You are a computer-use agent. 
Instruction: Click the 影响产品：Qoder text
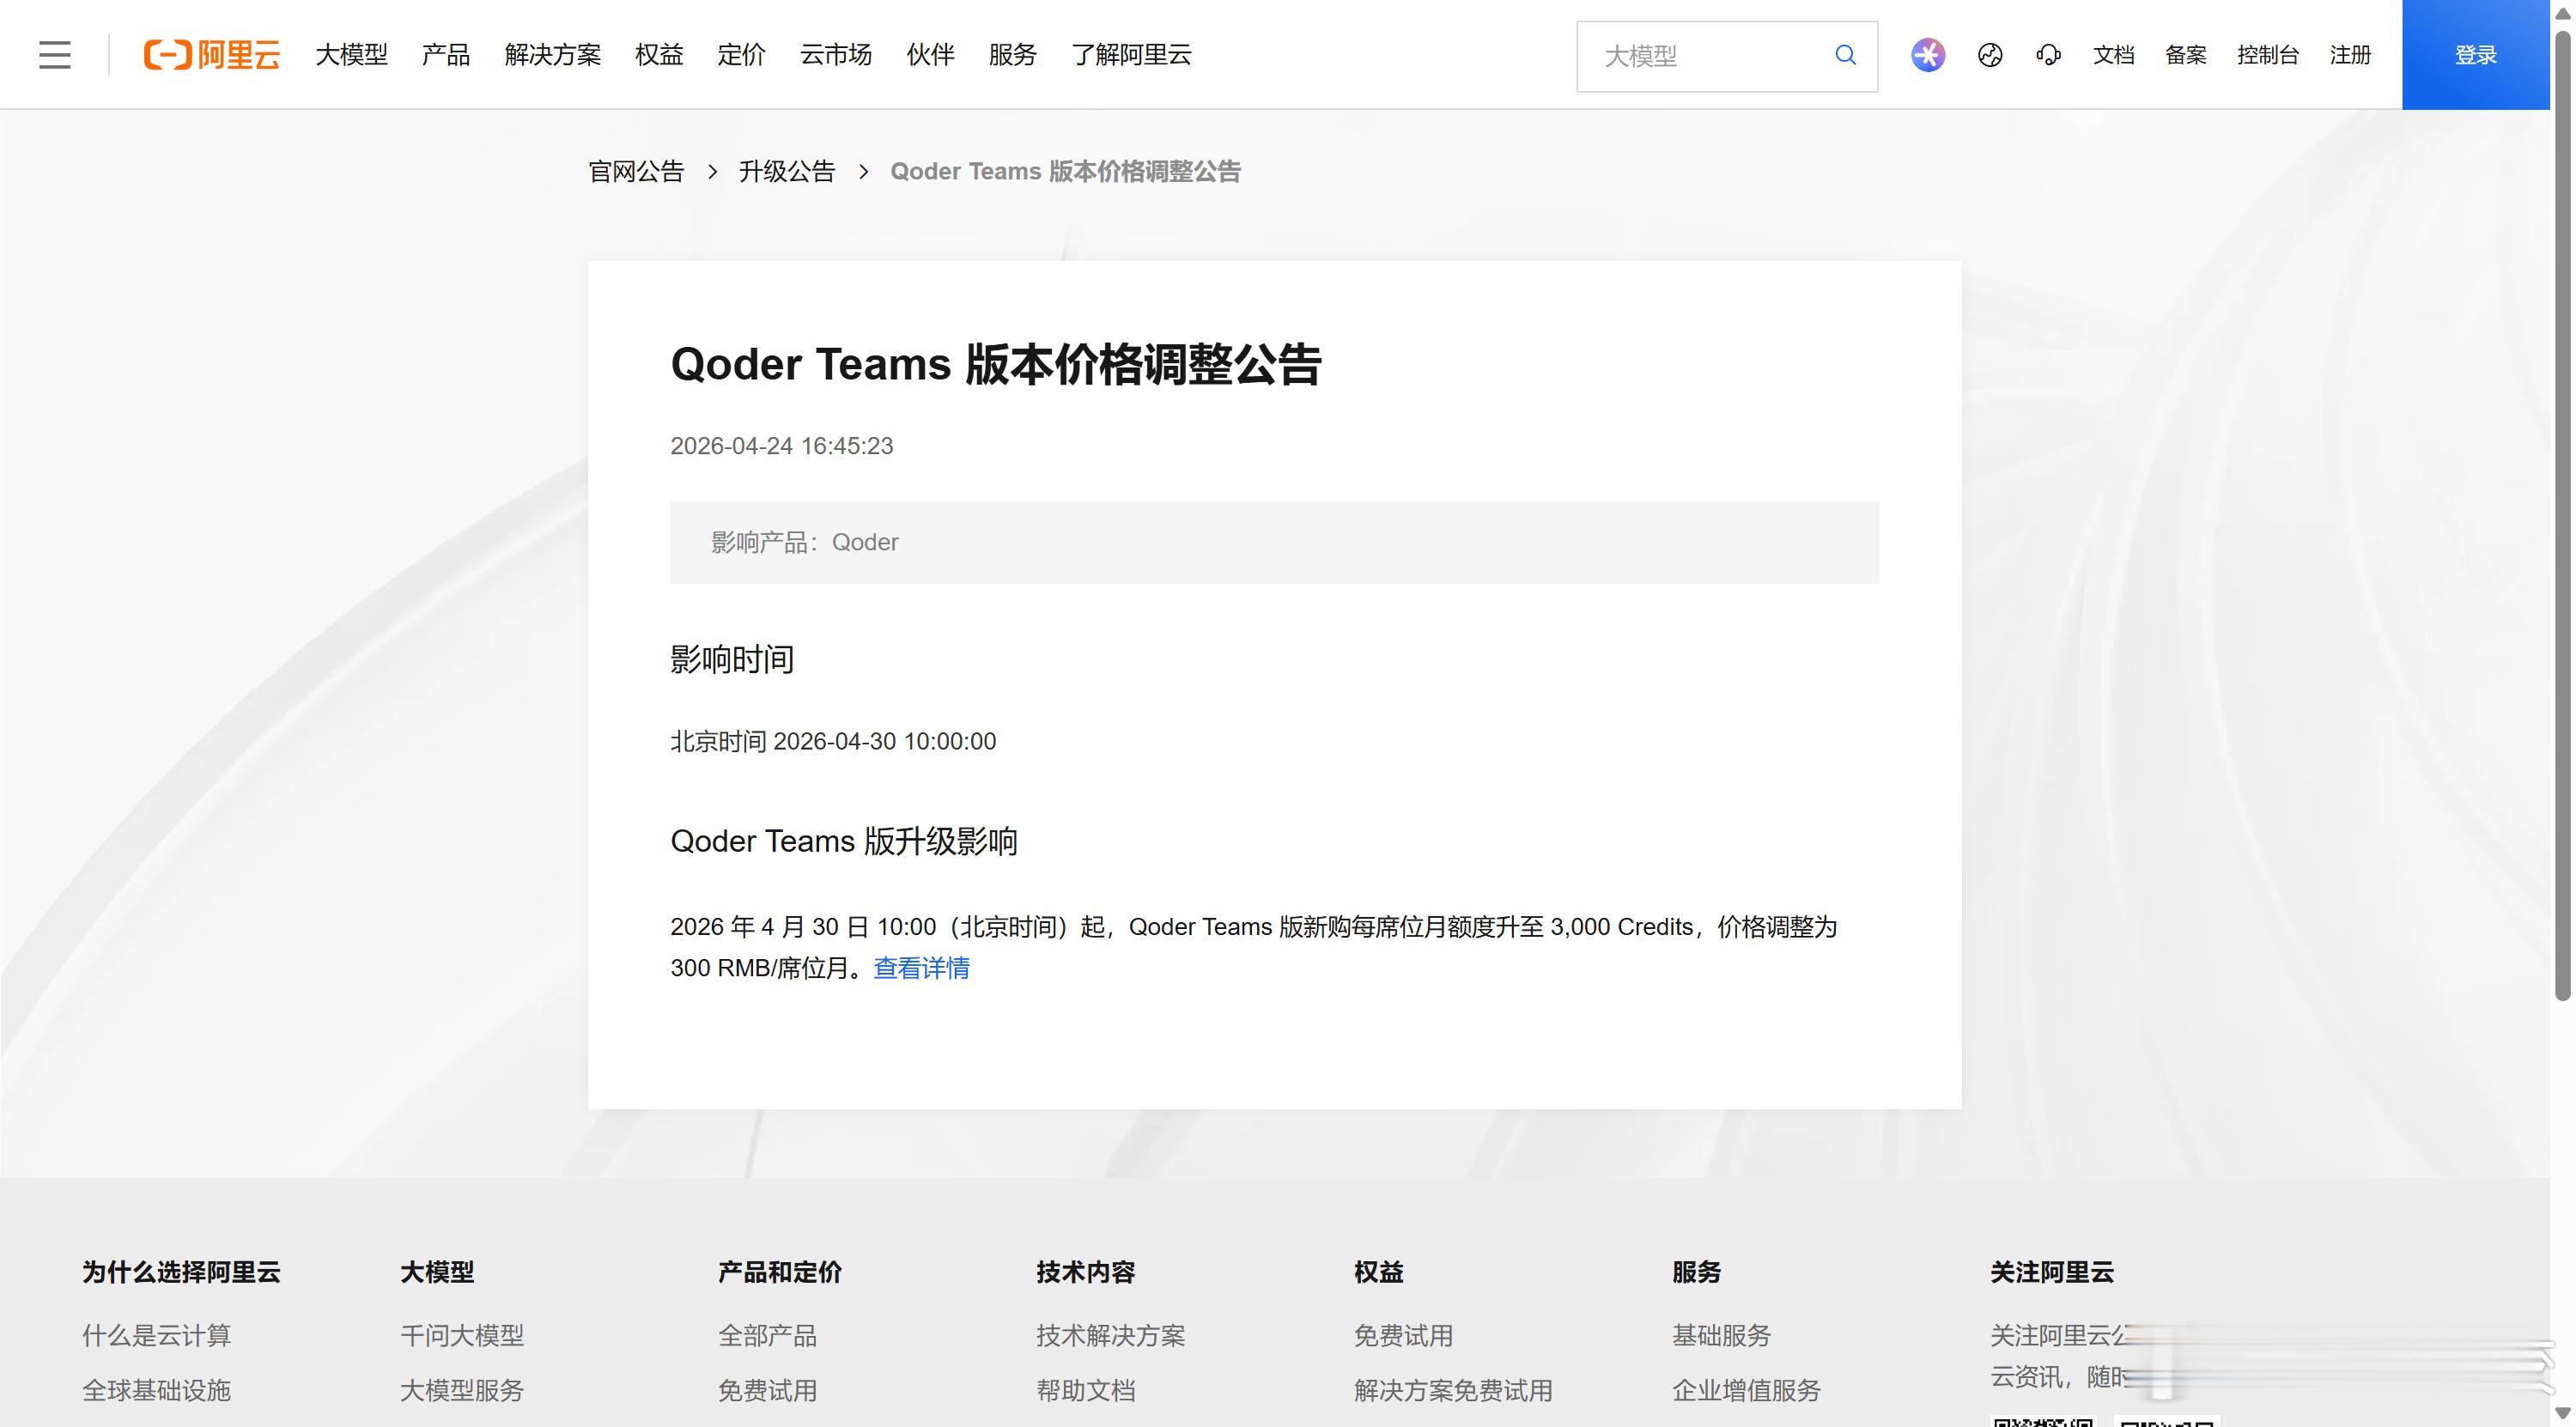click(x=804, y=542)
